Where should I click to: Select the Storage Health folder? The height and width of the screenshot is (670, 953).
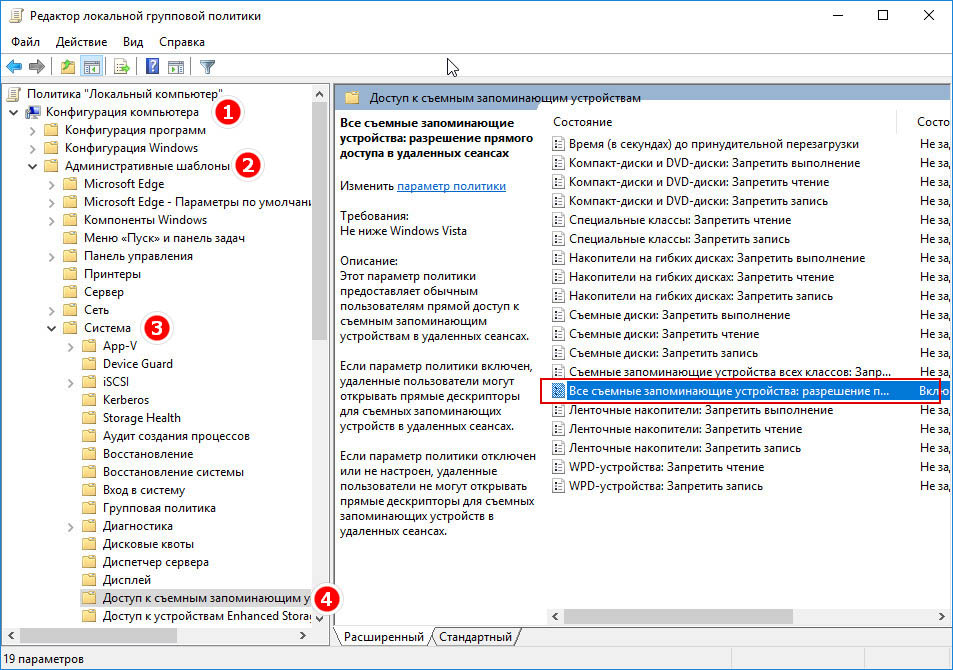[142, 418]
